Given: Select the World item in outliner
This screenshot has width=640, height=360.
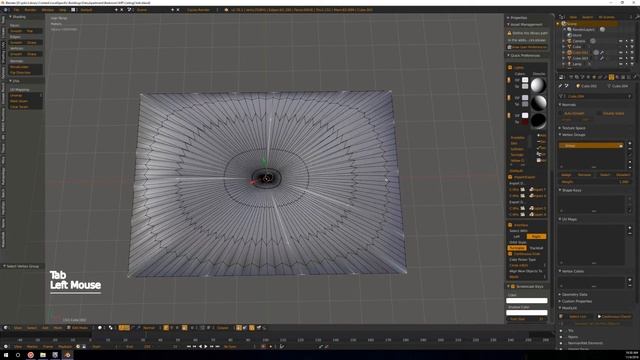Looking at the screenshot, I should (x=577, y=35).
